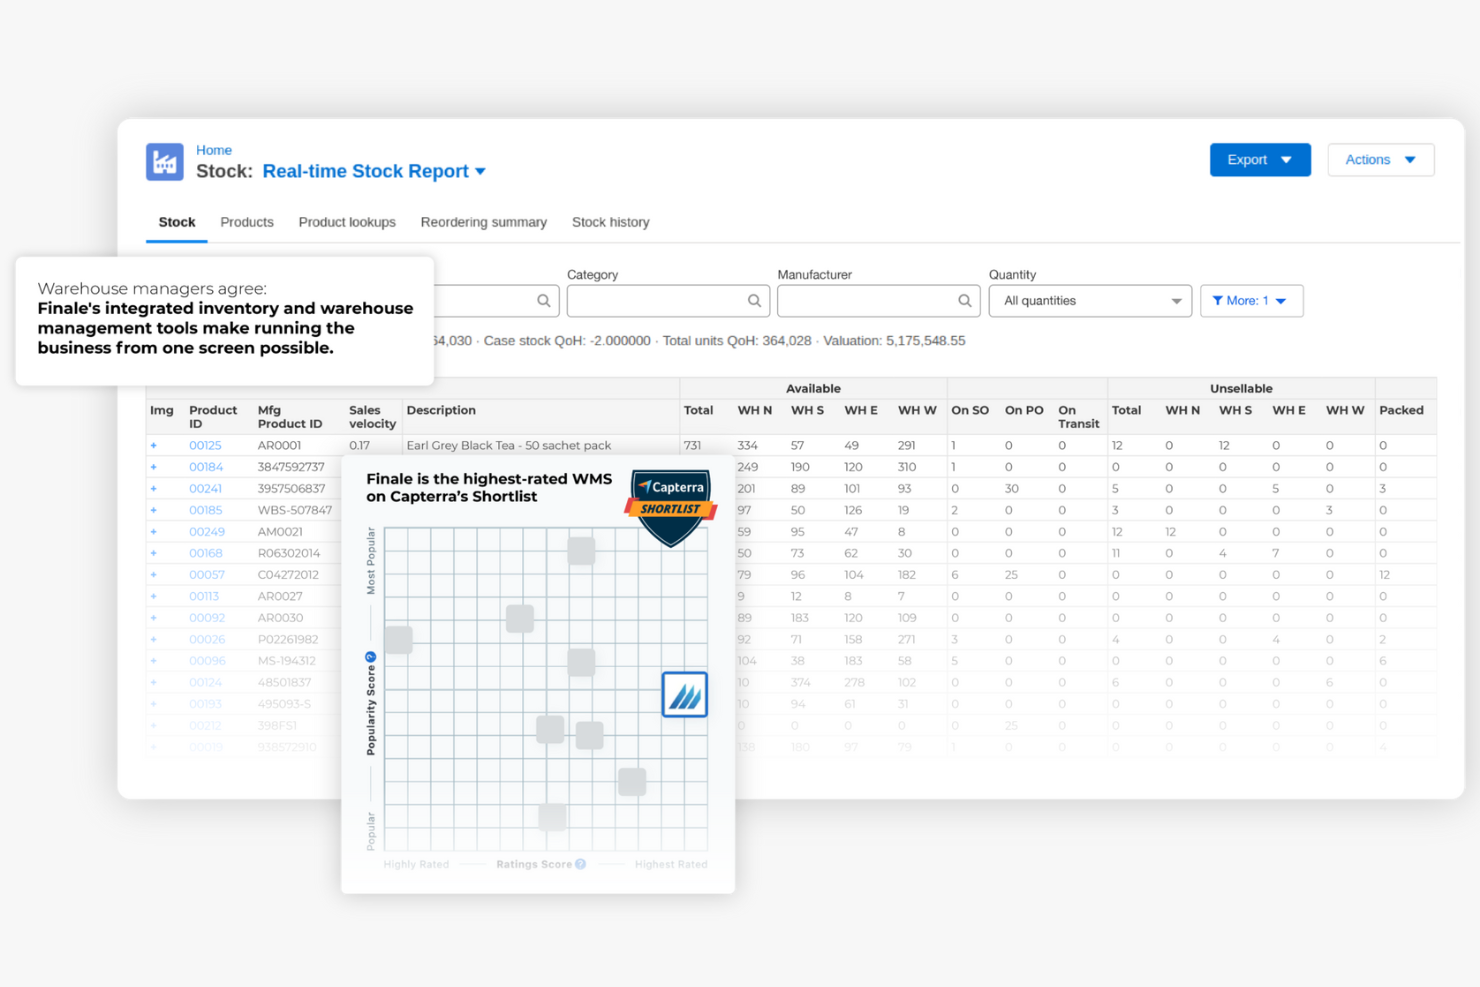
Task: Open product ID 00125
Action: [x=205, y=446]
